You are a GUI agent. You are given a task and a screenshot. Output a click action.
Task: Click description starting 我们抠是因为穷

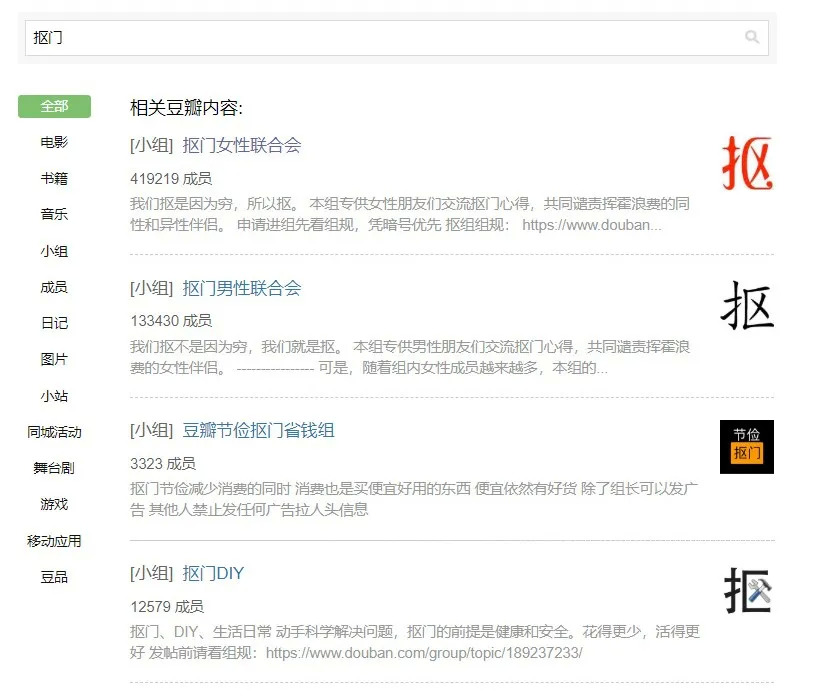(x=410, y=214)
